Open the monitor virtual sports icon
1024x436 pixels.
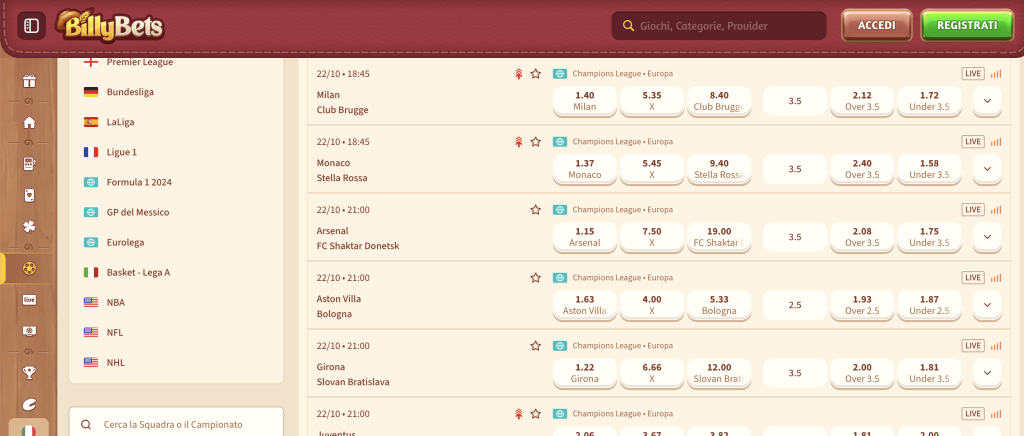pyautogui.click(x=29, y=331)
